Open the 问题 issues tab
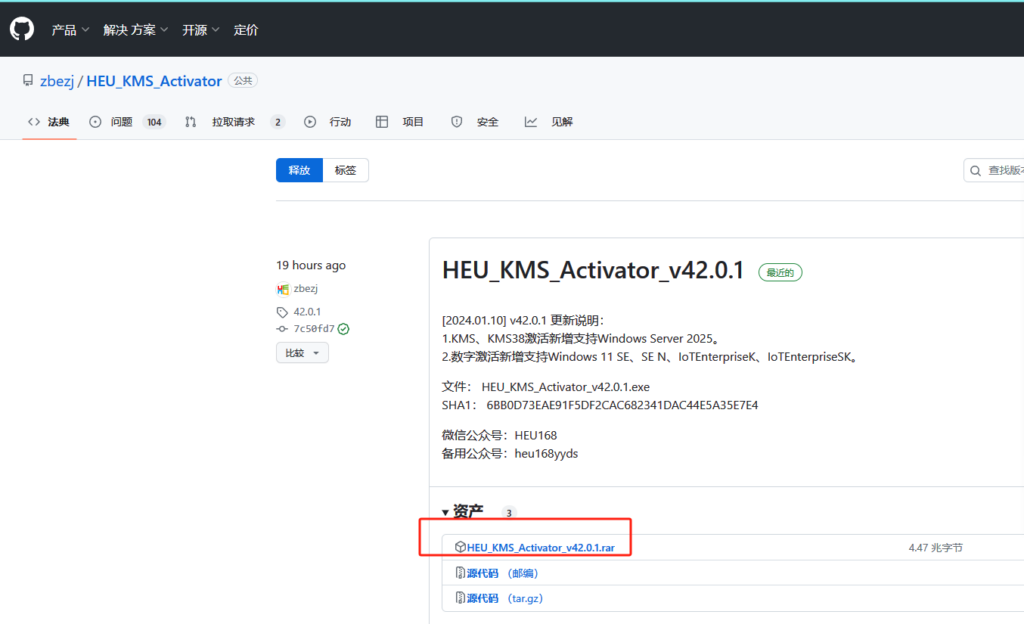Viewport: 1024px width, 624px height. (121, 122)
